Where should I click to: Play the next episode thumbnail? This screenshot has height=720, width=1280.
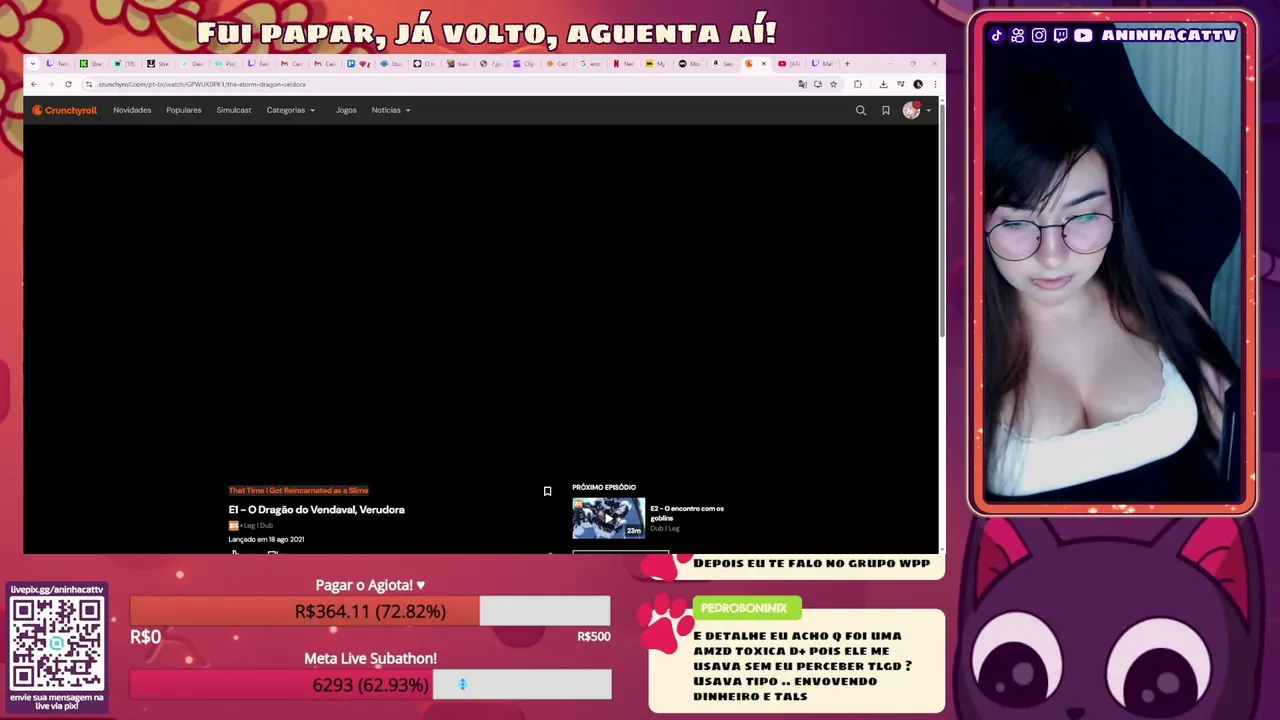pyautogui.click(x=608, y=518)
